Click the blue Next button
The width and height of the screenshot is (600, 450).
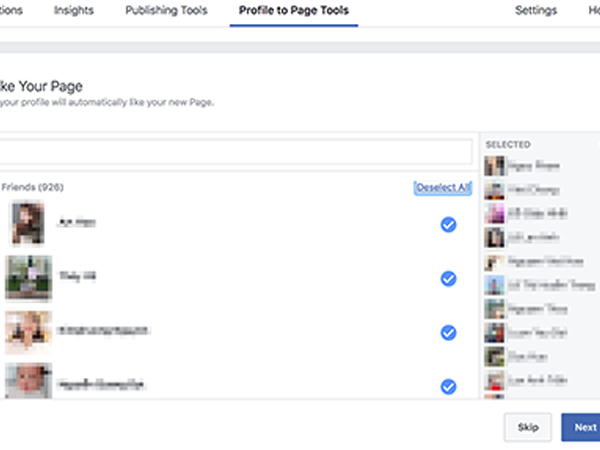581,427
